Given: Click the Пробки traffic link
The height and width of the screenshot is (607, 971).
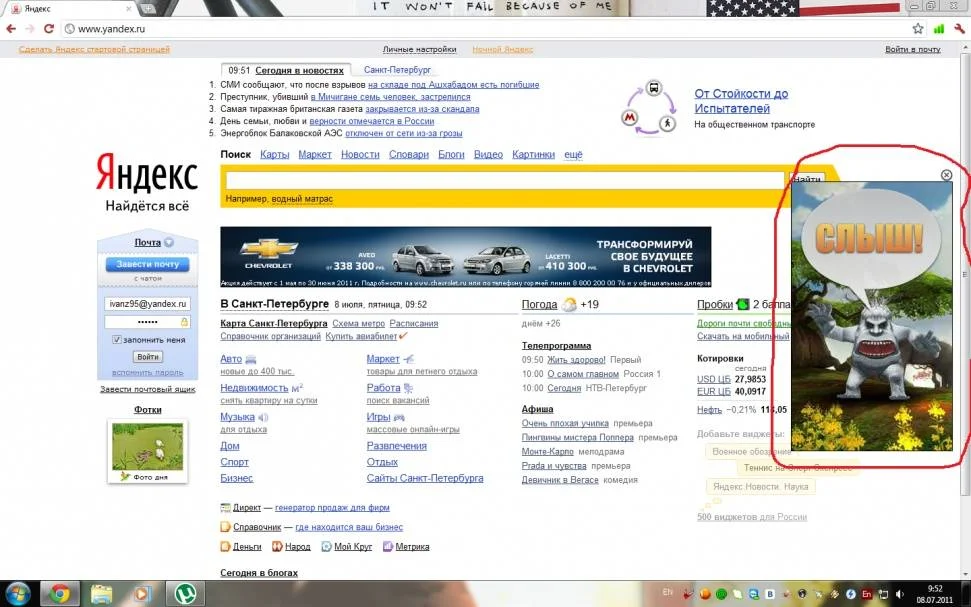Looking at the screenshot, I should [715, 305].
